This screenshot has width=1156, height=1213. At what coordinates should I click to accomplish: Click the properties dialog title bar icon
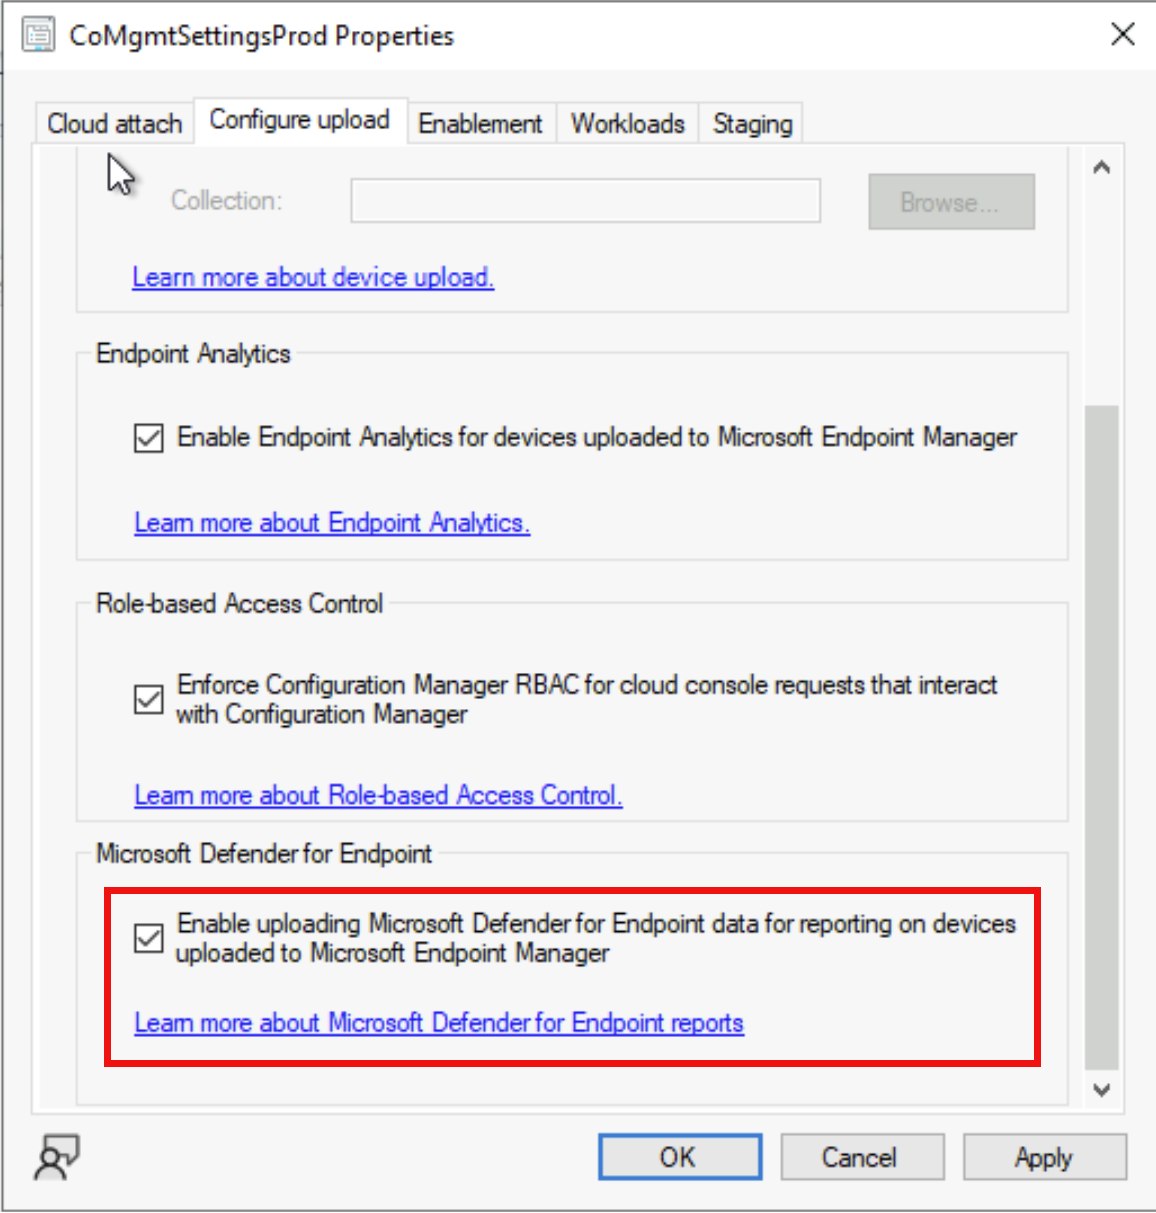38,35
